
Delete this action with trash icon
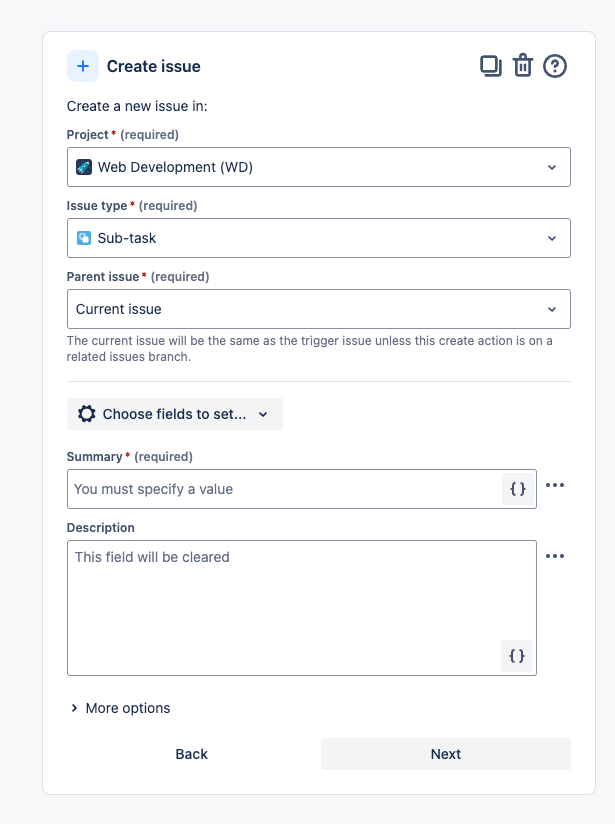[522, 66]
